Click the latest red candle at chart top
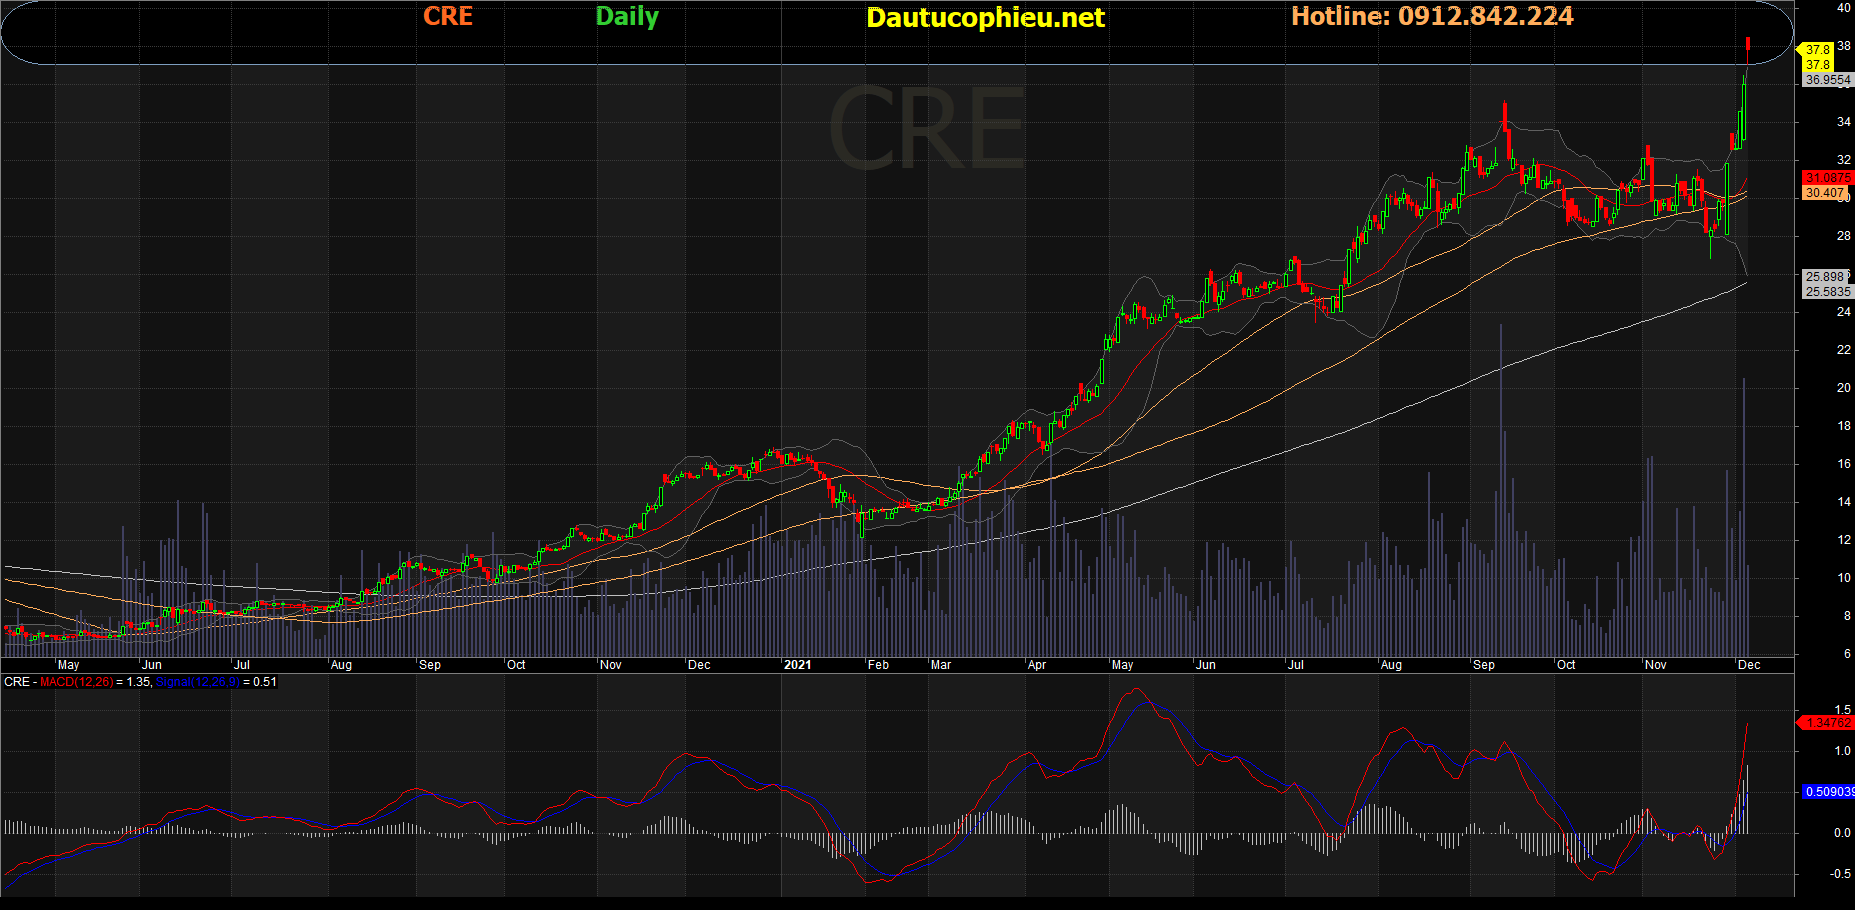The image size is (1855, 910). (x=1747, y=43)
